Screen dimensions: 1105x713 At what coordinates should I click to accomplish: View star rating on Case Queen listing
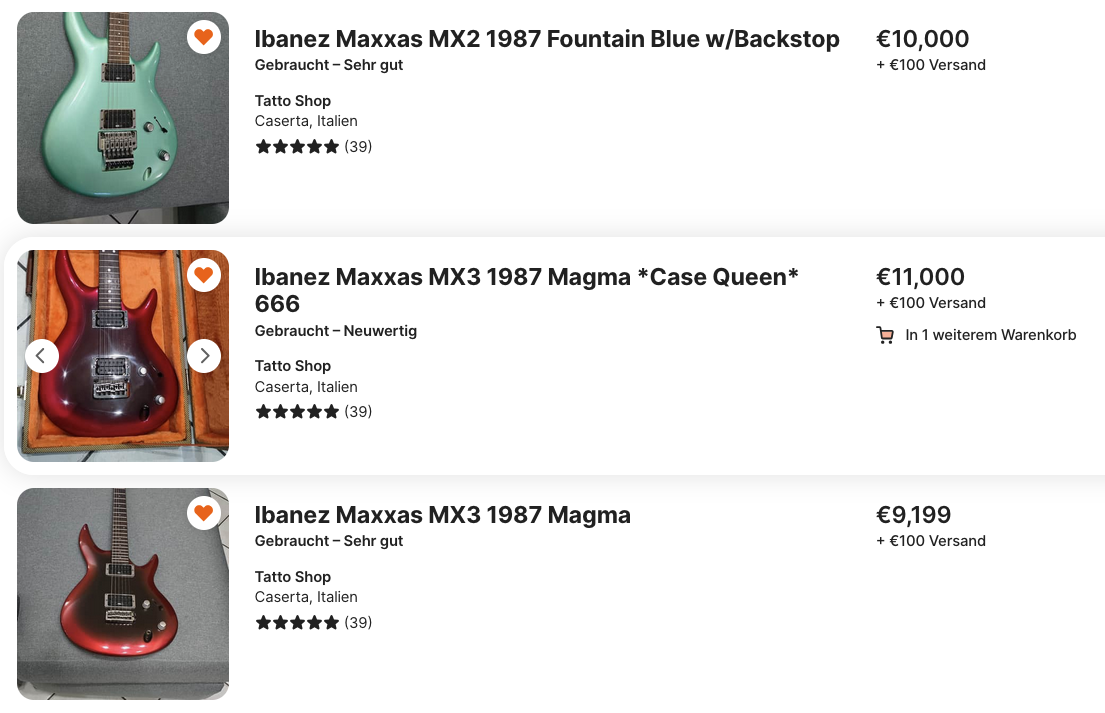point(313,412)
